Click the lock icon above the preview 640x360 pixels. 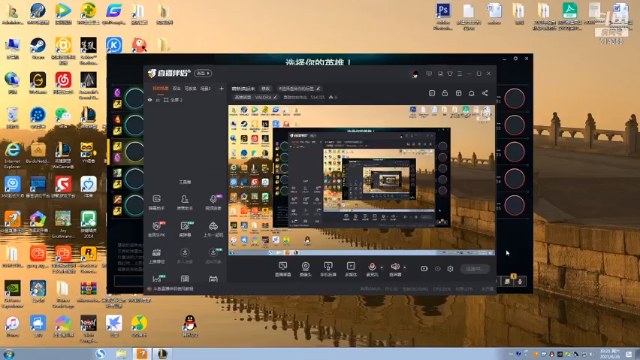pos(445,93)
